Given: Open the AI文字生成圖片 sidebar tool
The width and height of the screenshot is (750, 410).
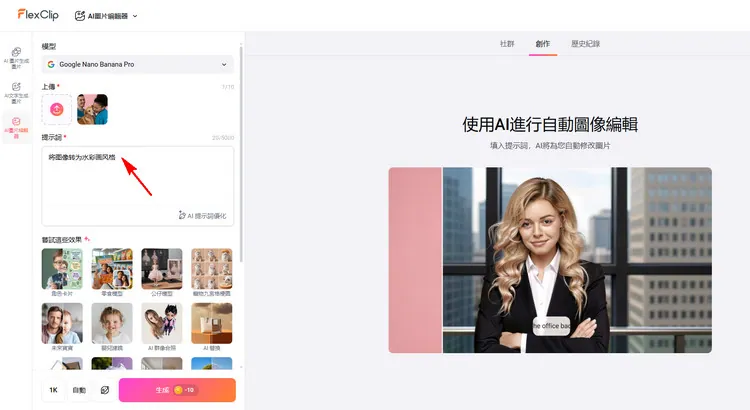Looking at the screenshot, I should click(16, 92).
